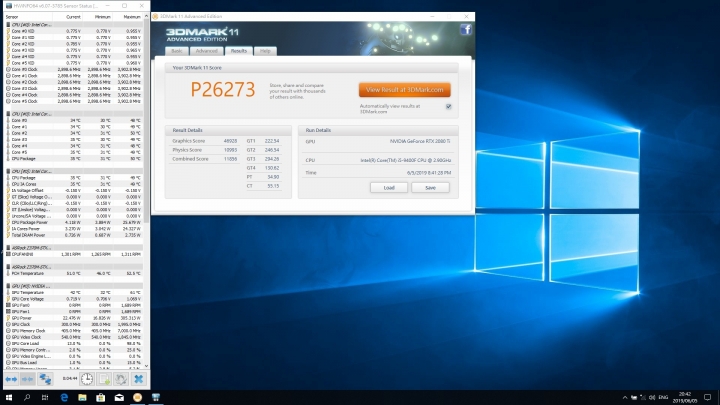Open the Microsoft Store taskbar icon

[101, 397]
